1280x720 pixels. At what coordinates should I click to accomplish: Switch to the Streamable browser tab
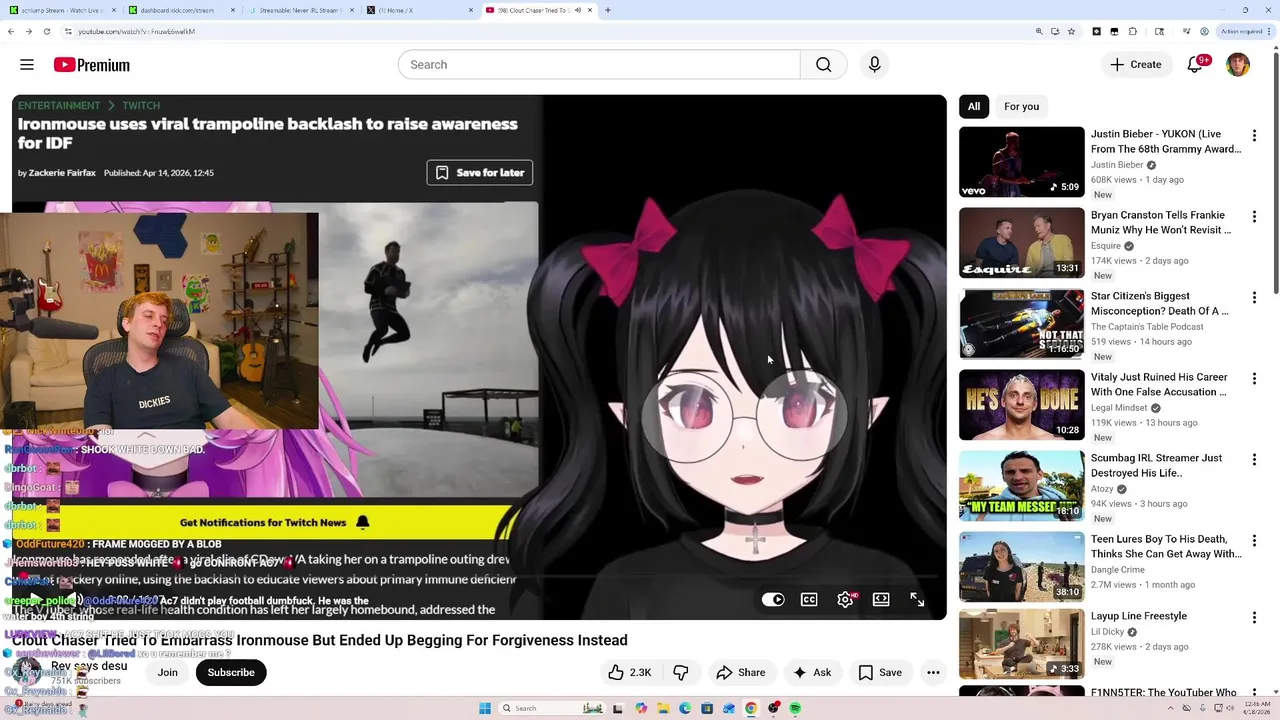(x=300, y=10)
